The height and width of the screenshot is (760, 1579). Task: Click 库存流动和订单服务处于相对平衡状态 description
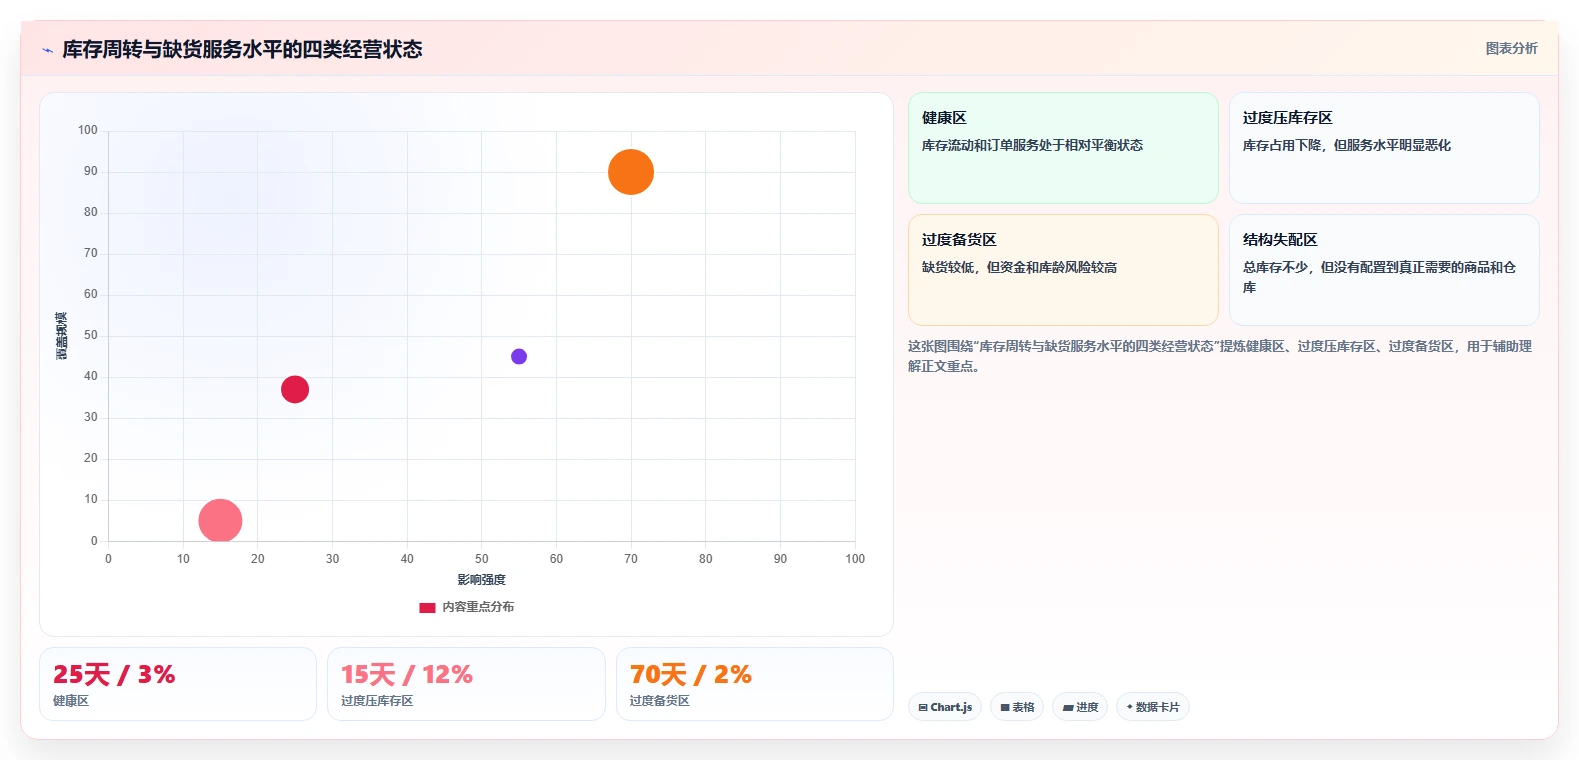click(1032, 145)
